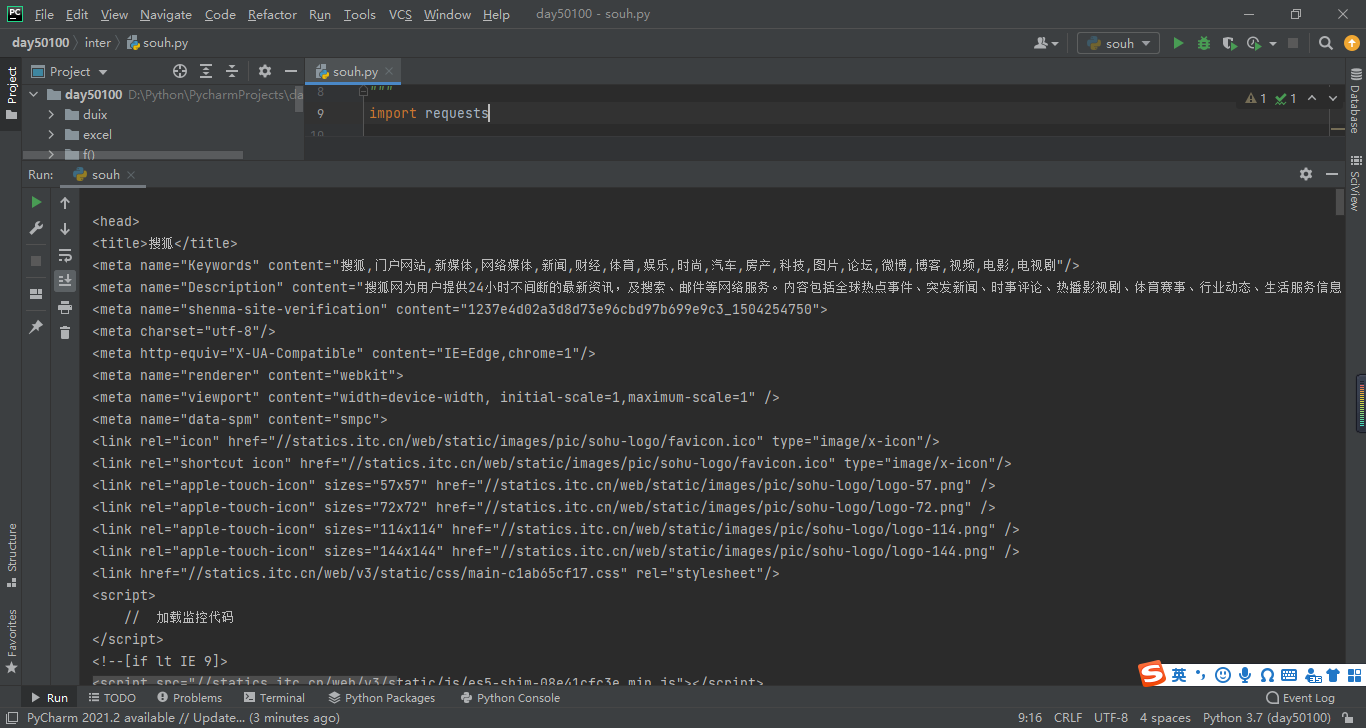Collapse all in Project panel
The image size is (1366, 728).
pos(232,71)
